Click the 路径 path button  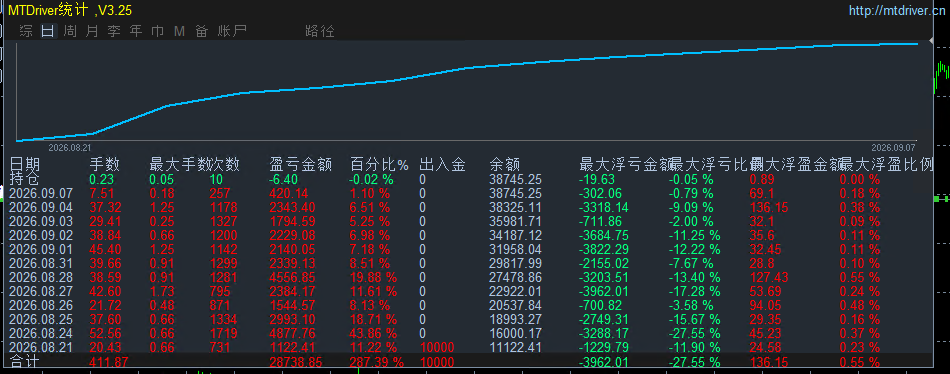pos(320,31)
